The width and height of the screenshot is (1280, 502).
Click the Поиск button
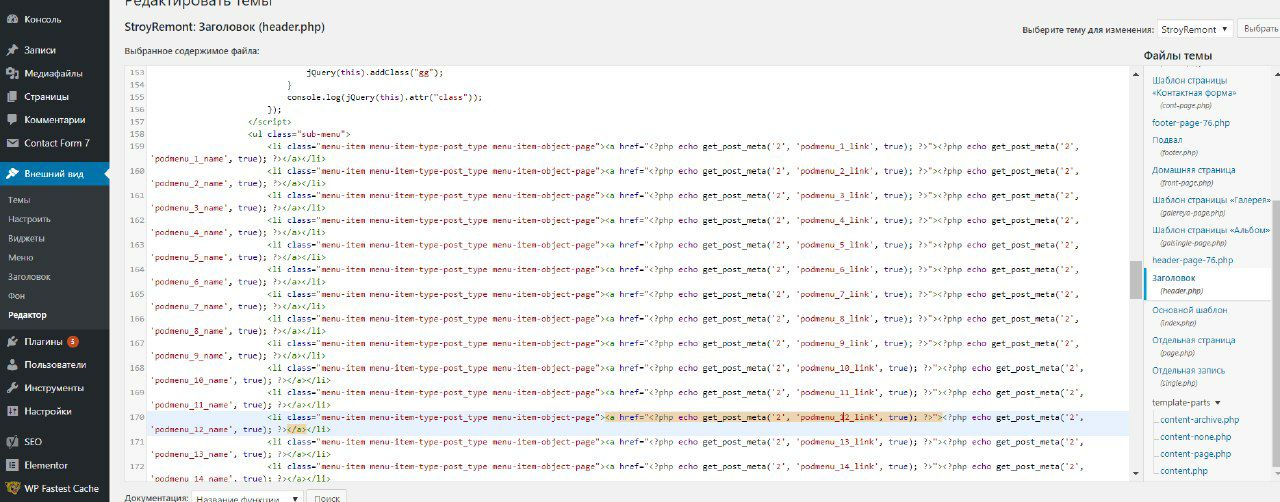327,497
